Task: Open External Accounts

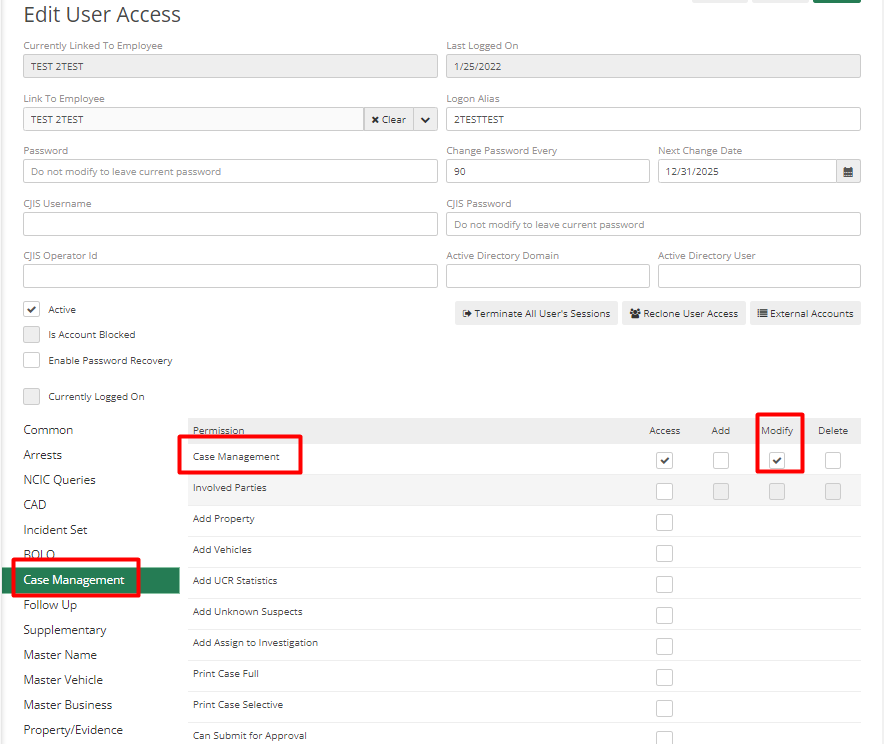Action: (x=805, y=313)
